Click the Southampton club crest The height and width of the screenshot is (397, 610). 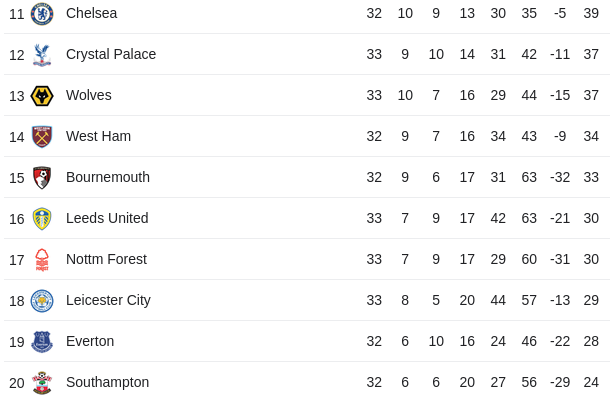(42, 383)
